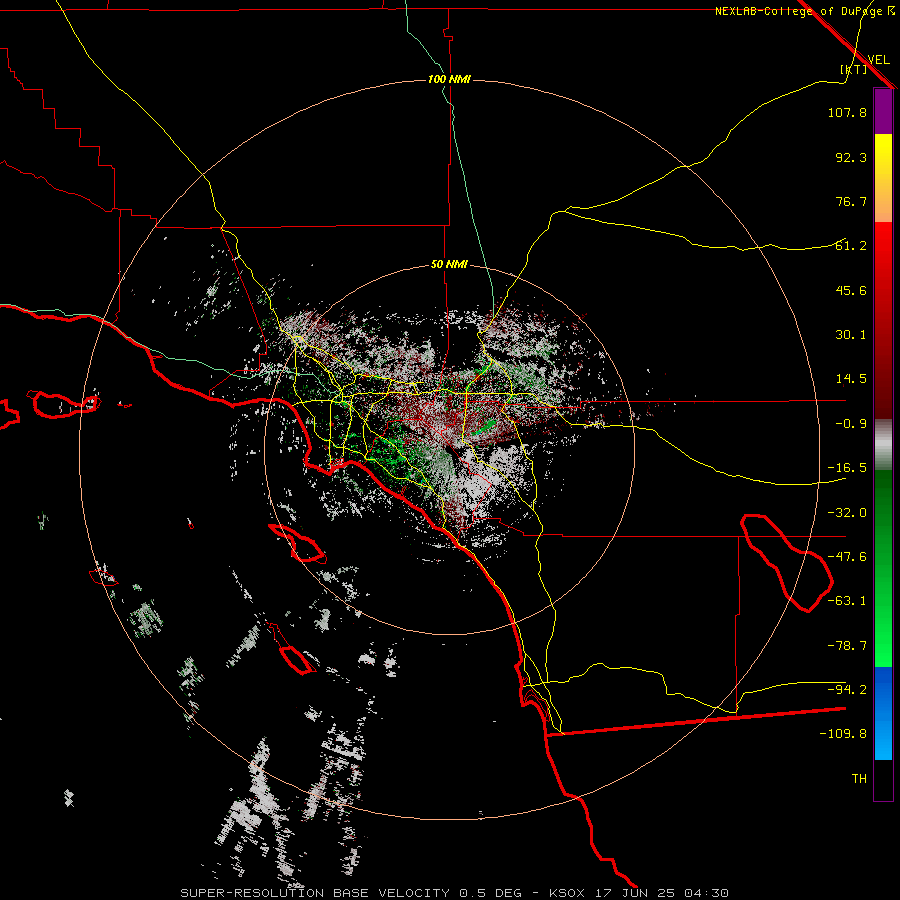Image resolution: width=900 pixels, height=900 pixels.
Task: Click the 92.3 scale value
Action: tap(851, 157)
